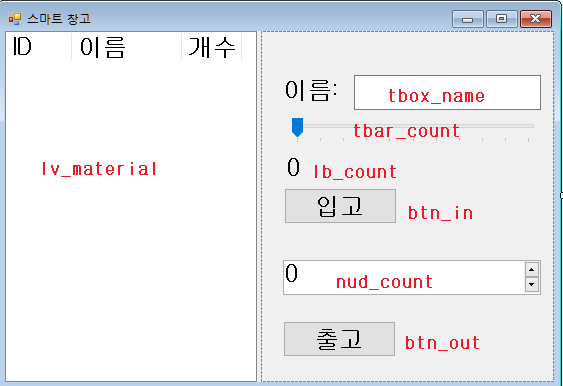Minimize the 스마트 창고 window
This screenshot has height=386, width=563.
tap(468, 19)
